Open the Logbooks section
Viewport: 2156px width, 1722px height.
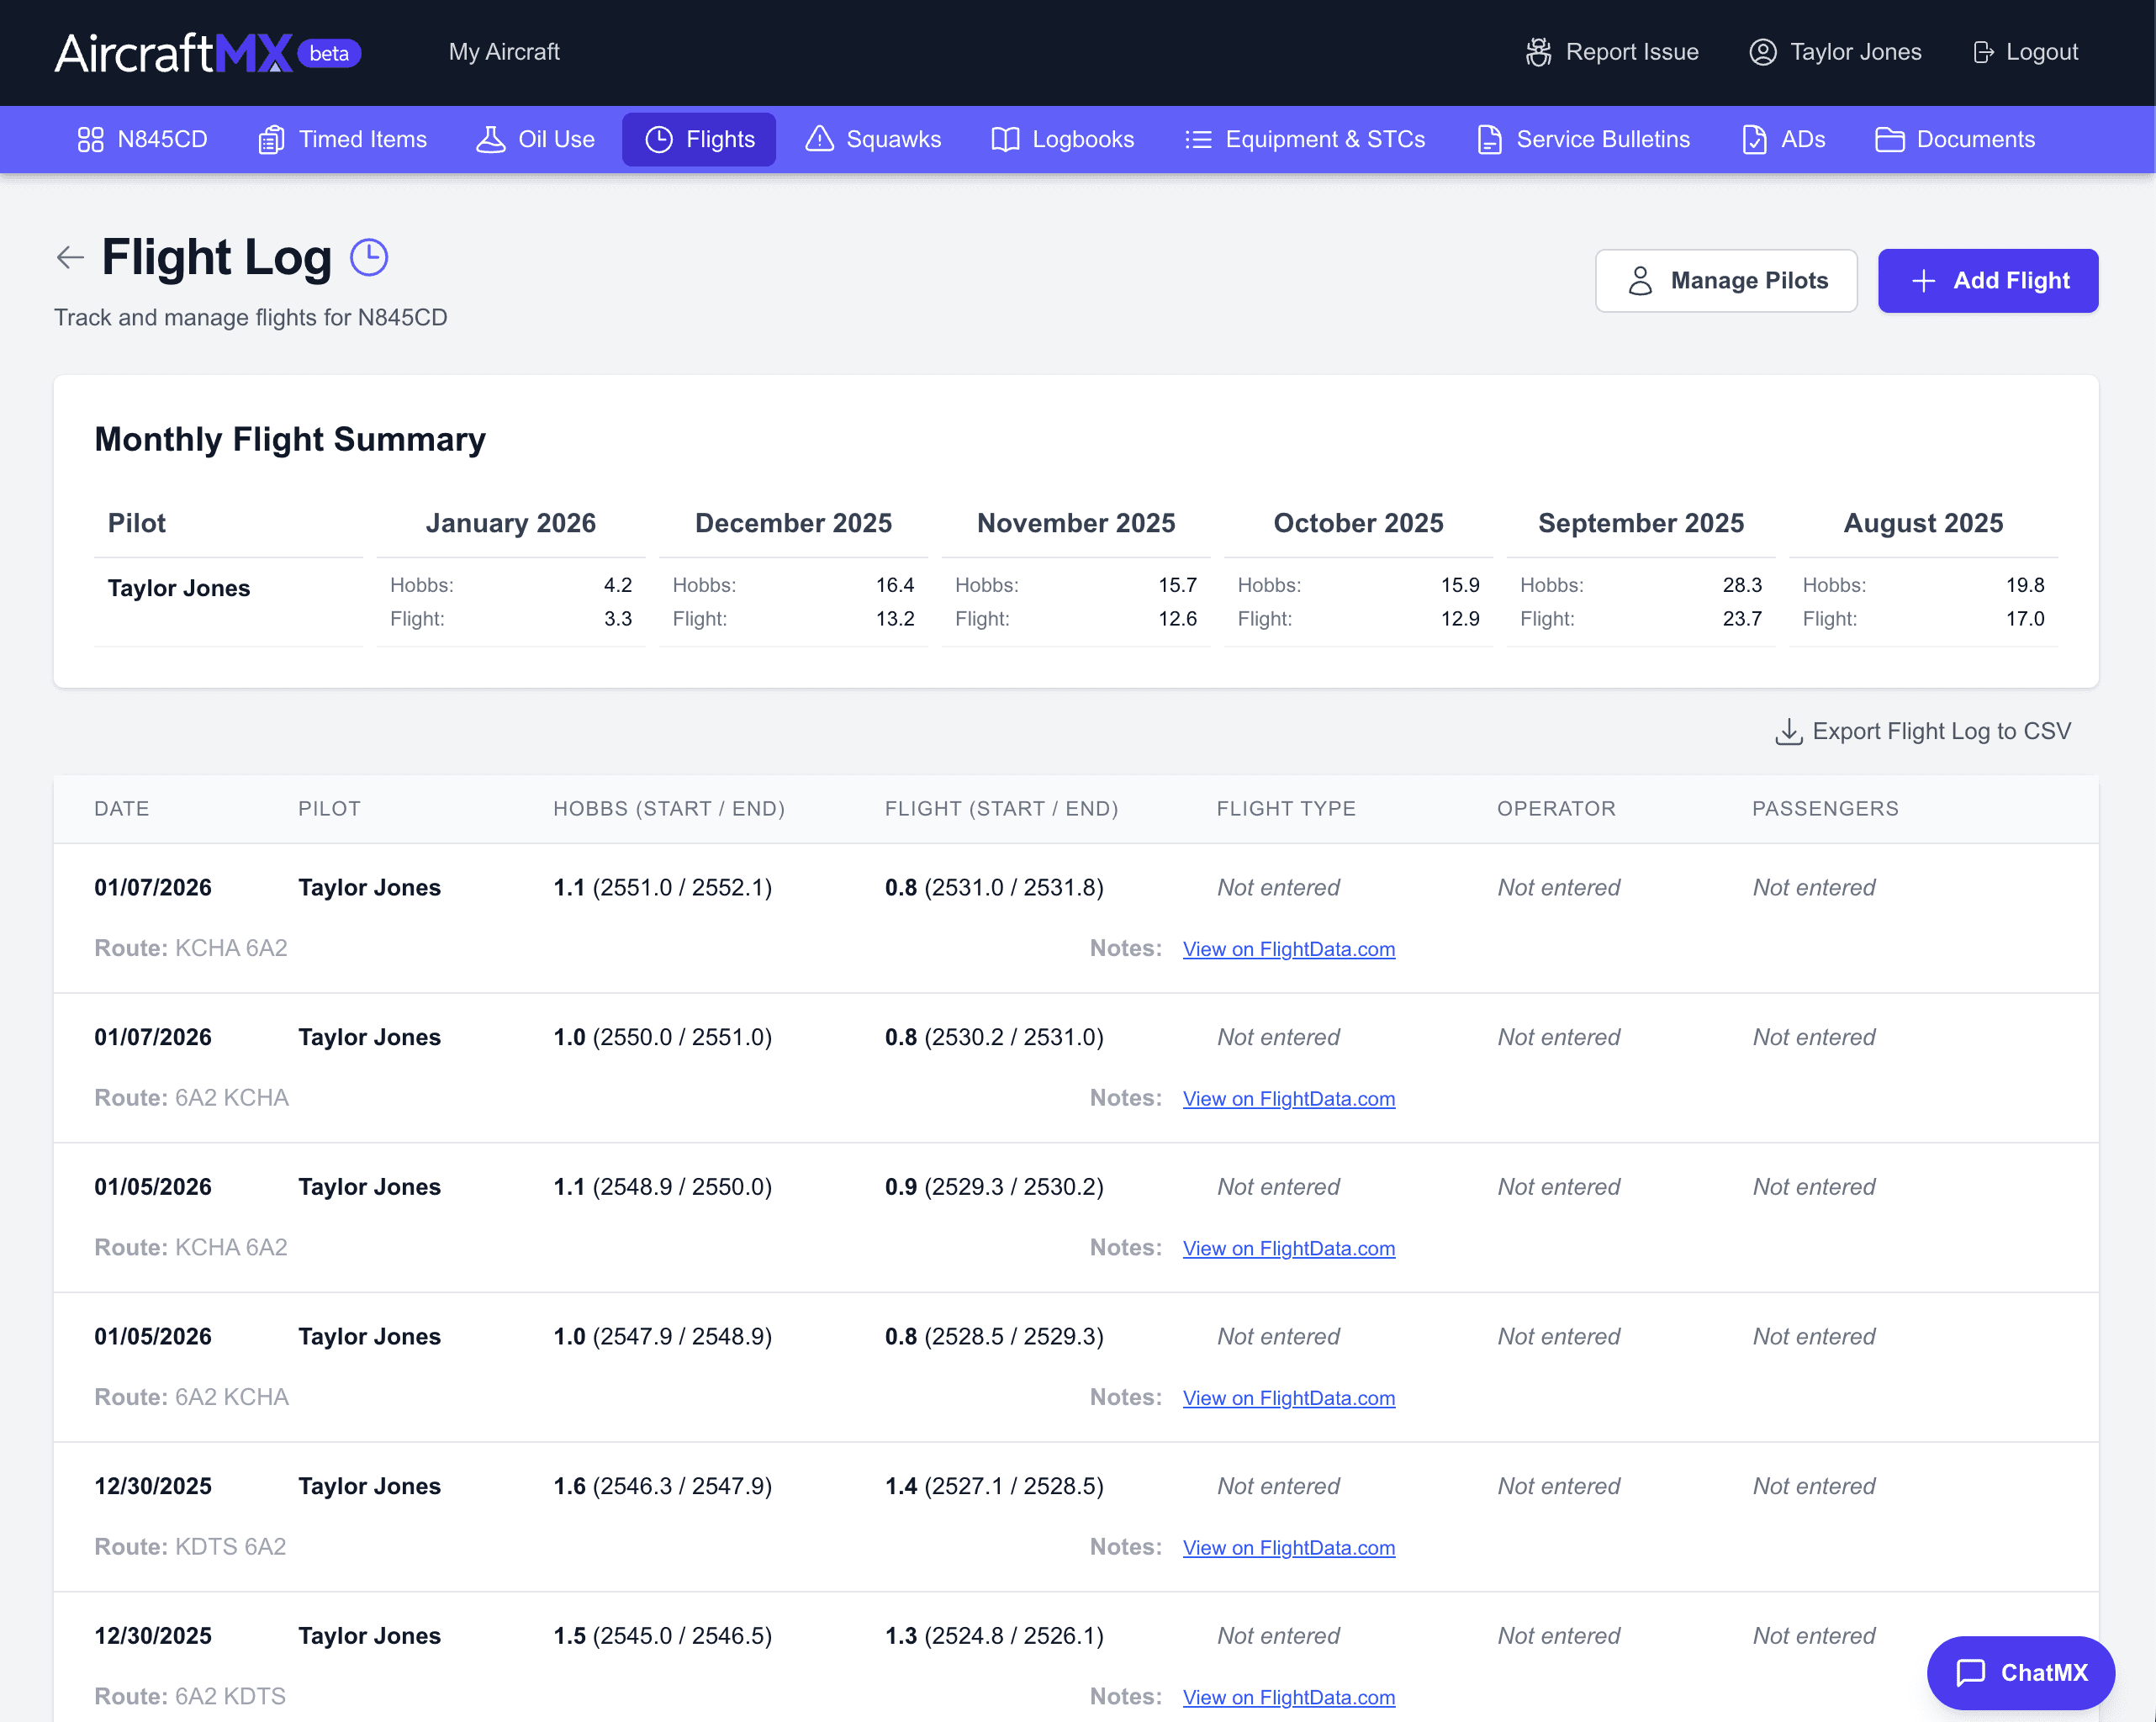(x=1062, y=139)
